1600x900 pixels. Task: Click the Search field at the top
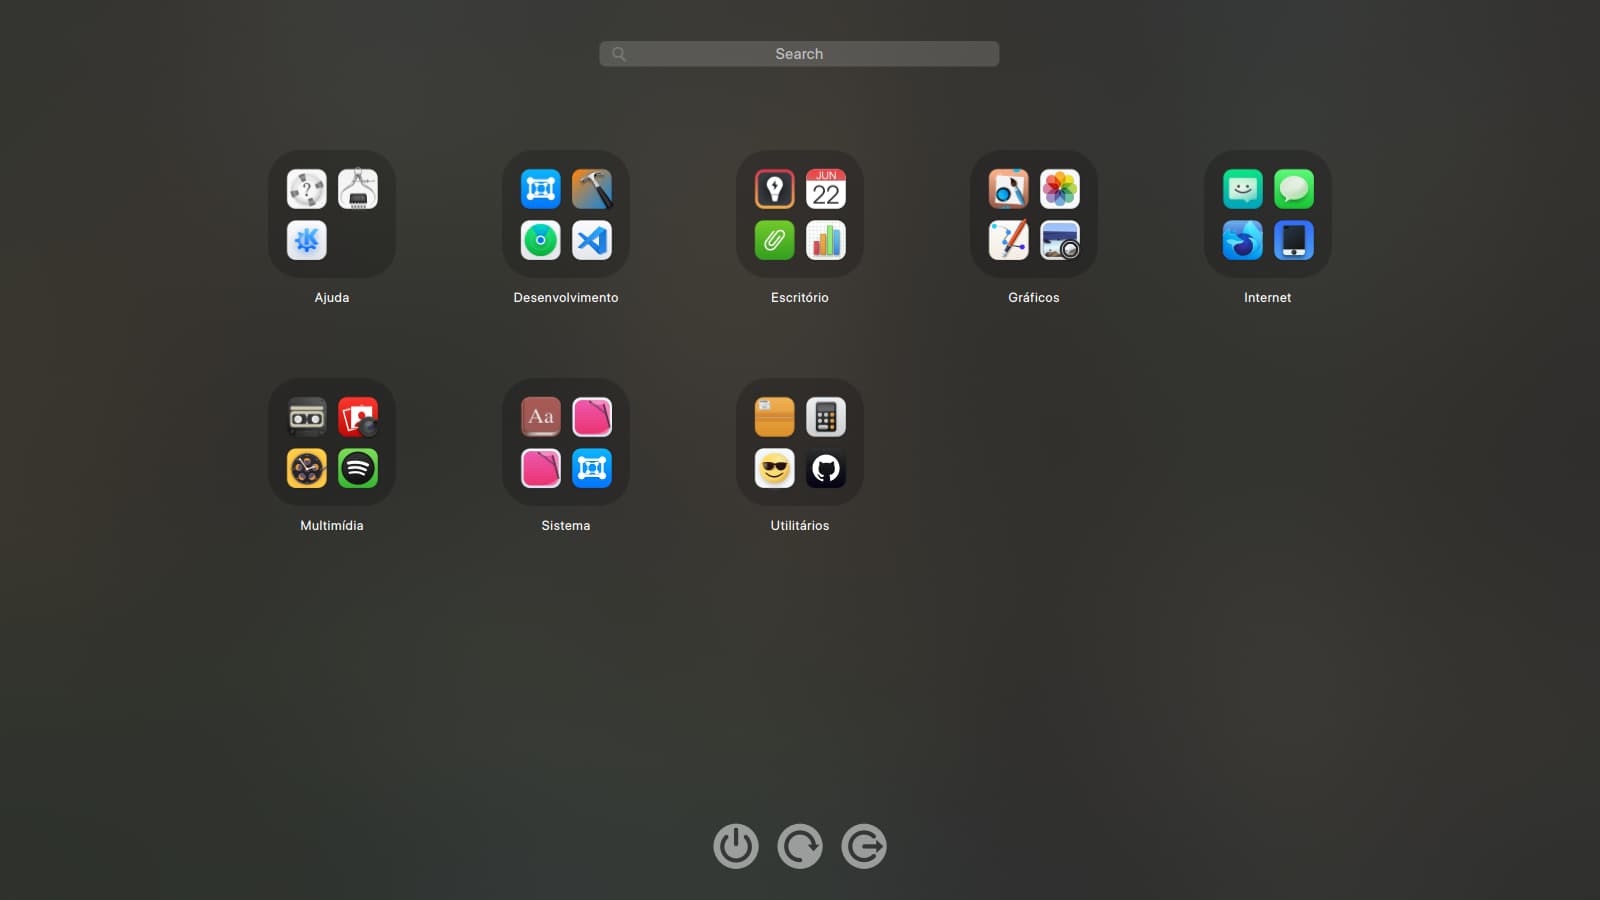799,54
